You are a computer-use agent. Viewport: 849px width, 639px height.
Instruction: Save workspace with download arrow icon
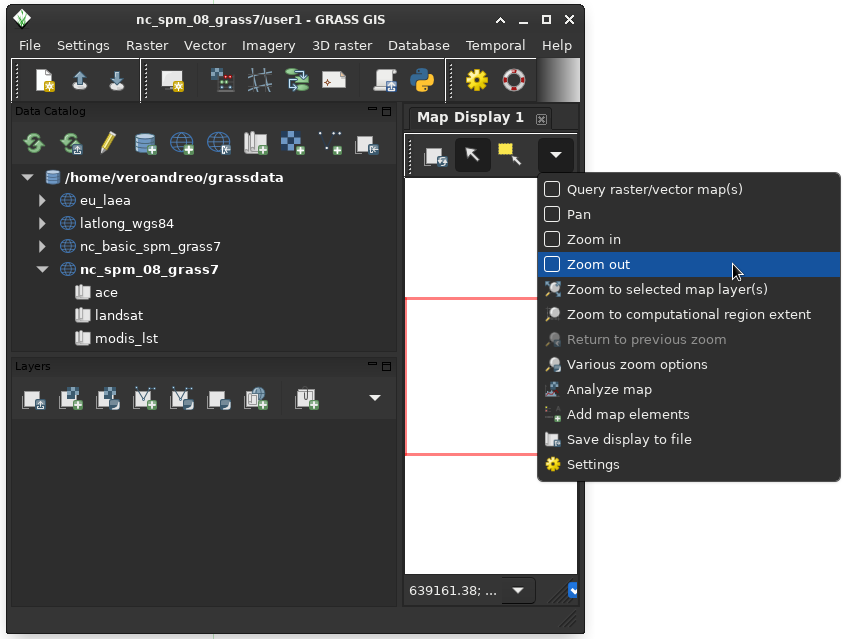[x=116, y=81]
